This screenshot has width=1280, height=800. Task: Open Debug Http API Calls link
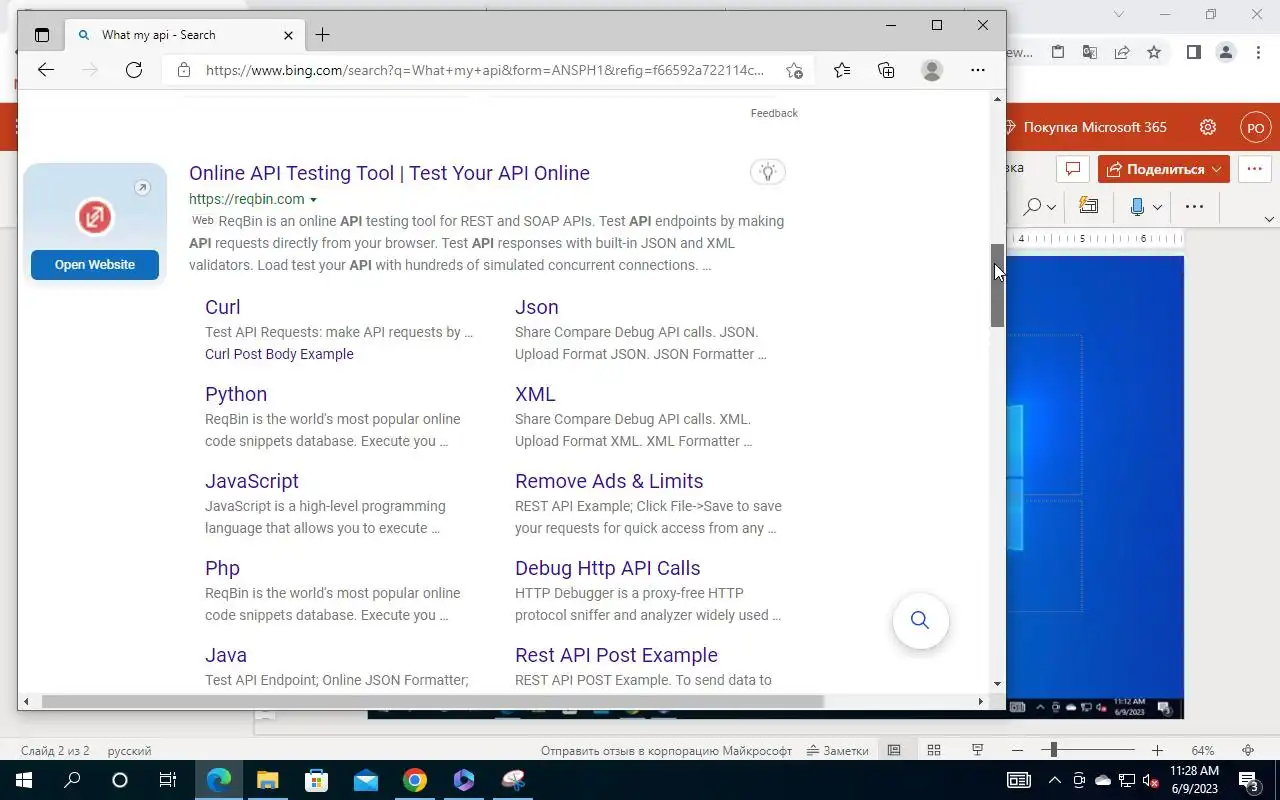coord(608,568)
